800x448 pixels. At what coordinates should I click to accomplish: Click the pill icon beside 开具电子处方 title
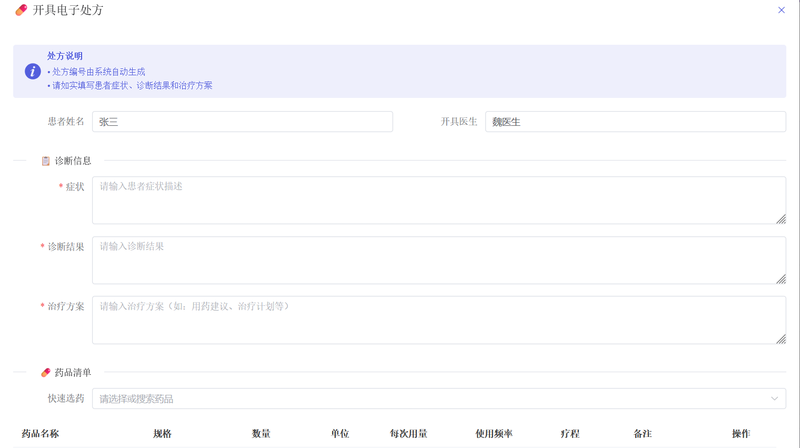[x=21, y=10]
